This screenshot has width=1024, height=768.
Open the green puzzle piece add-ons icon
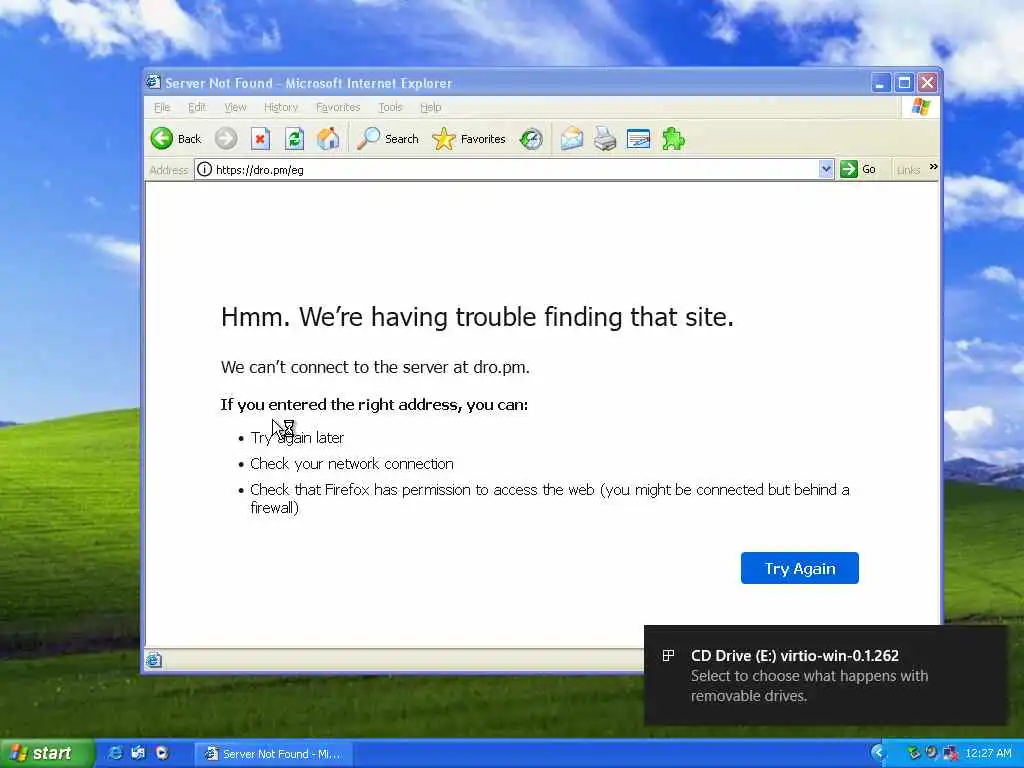(x=673, y=138)
